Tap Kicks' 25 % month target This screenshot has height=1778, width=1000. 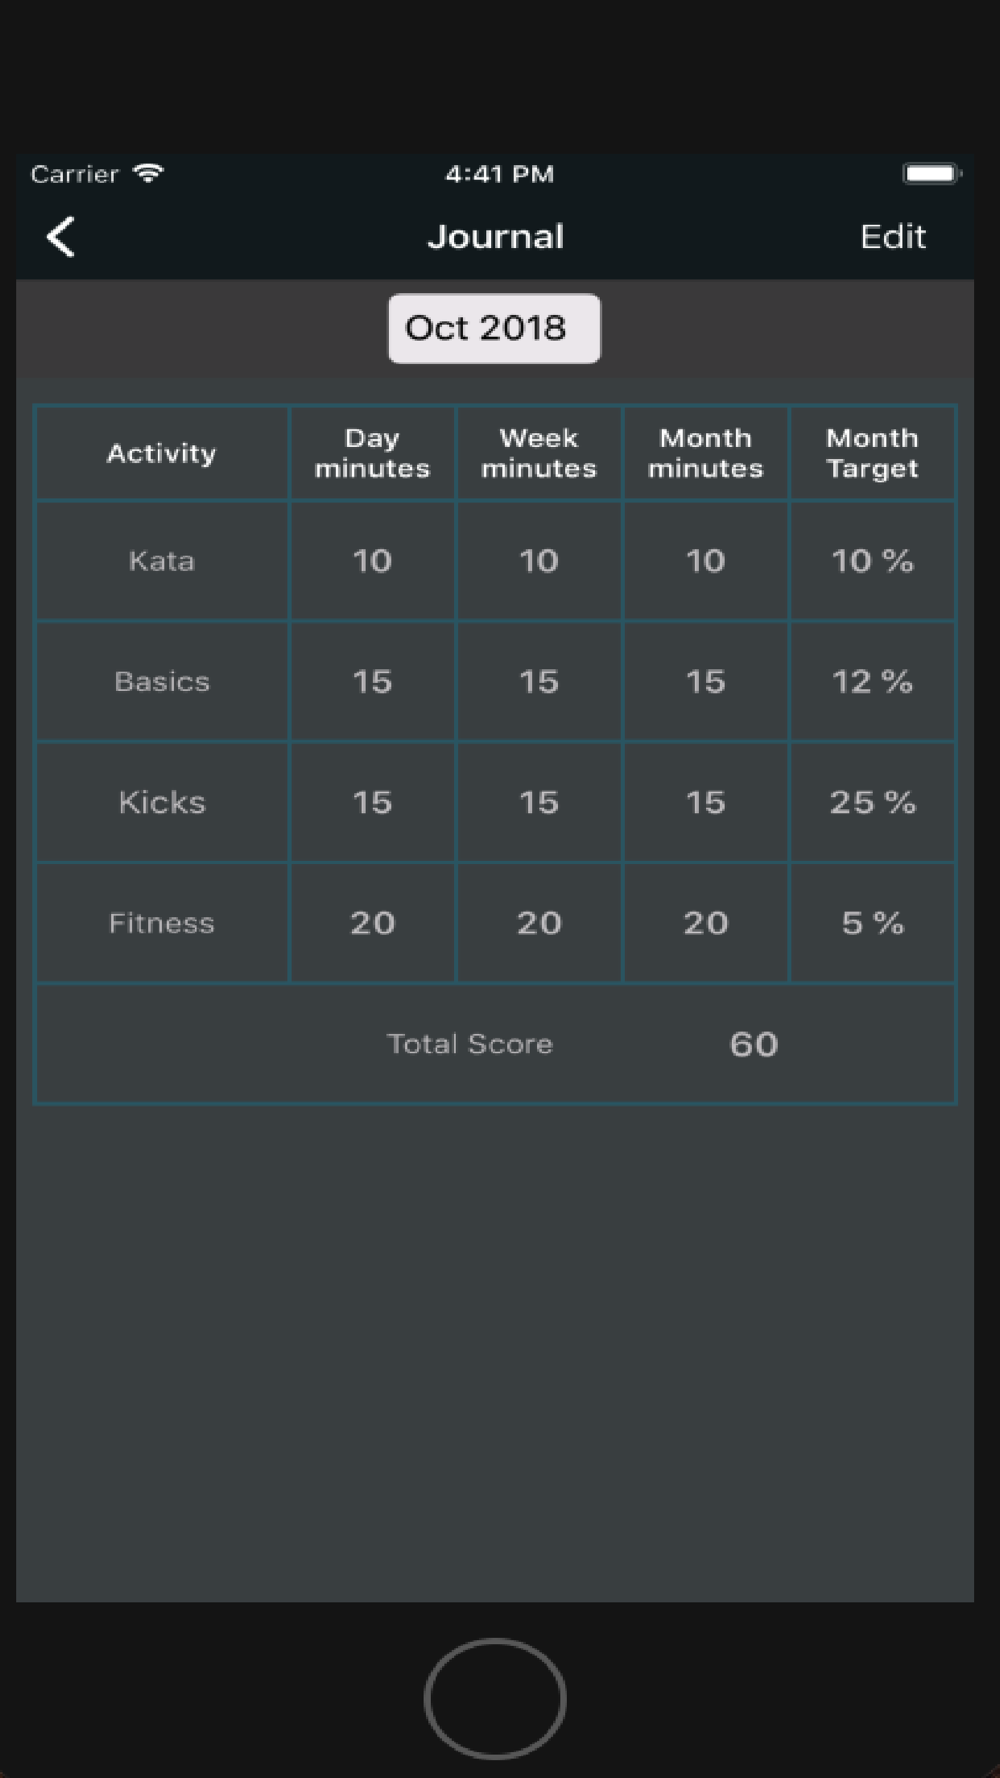(872, 802)
